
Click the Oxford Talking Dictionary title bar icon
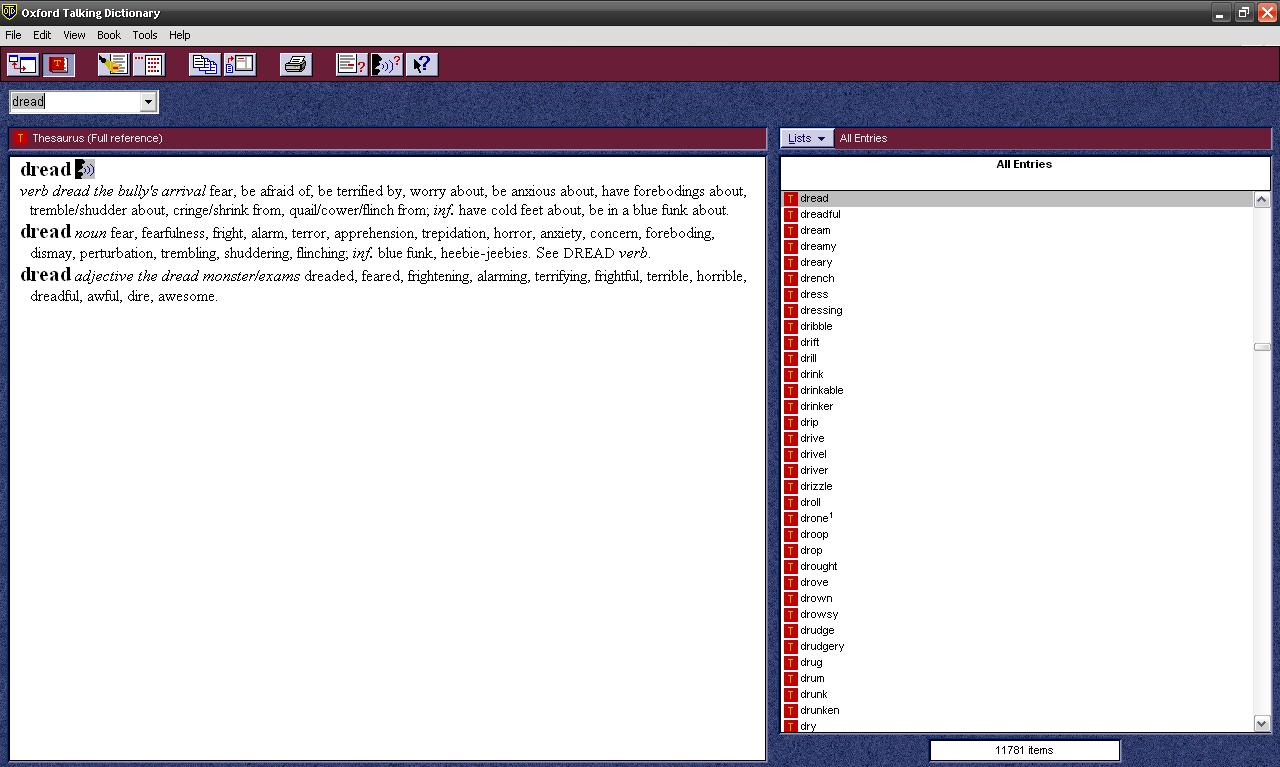pos(10,12)
